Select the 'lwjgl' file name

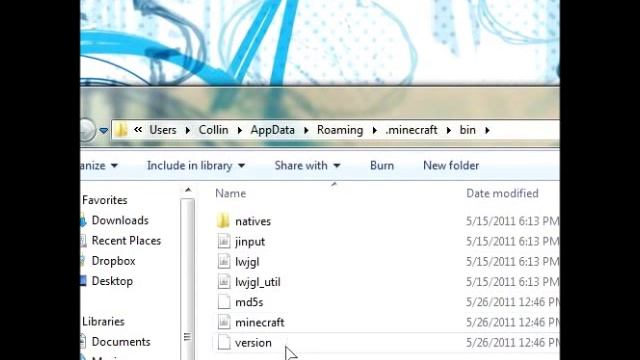(x=247, y=262)
